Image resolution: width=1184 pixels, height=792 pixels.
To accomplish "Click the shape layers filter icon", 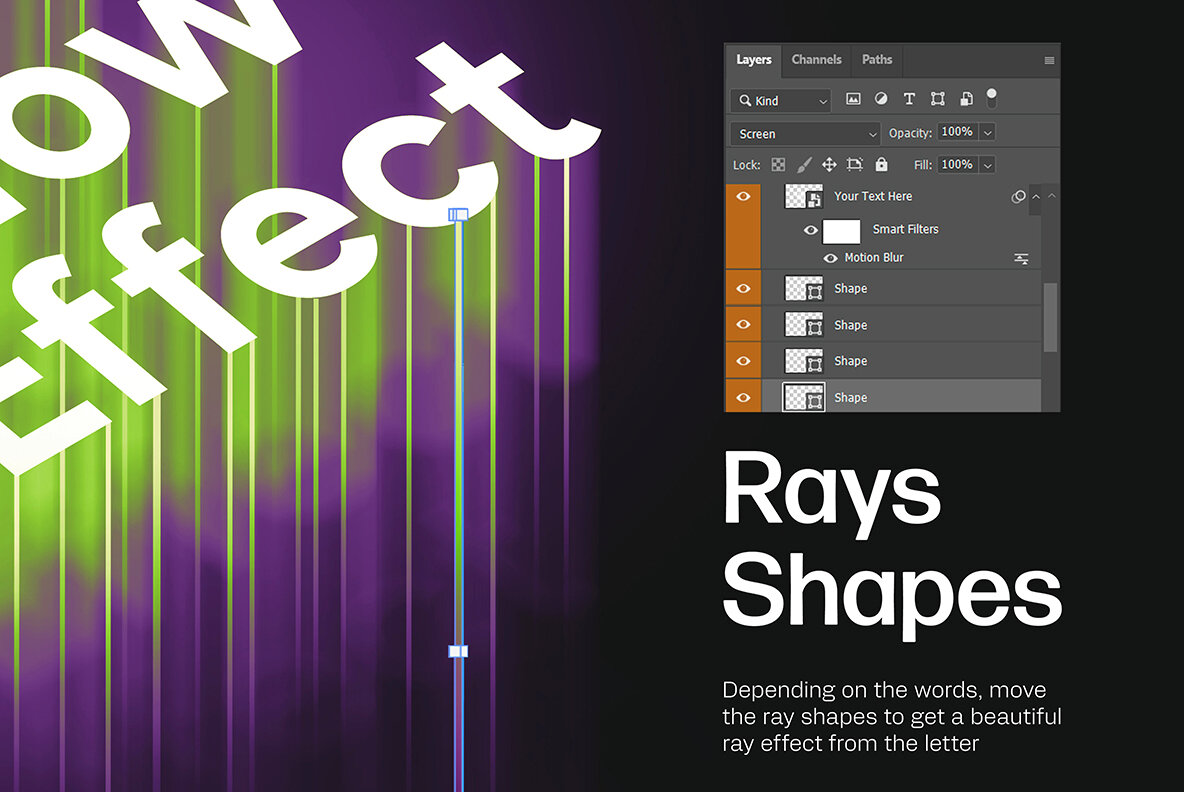I will click(936, 99).
